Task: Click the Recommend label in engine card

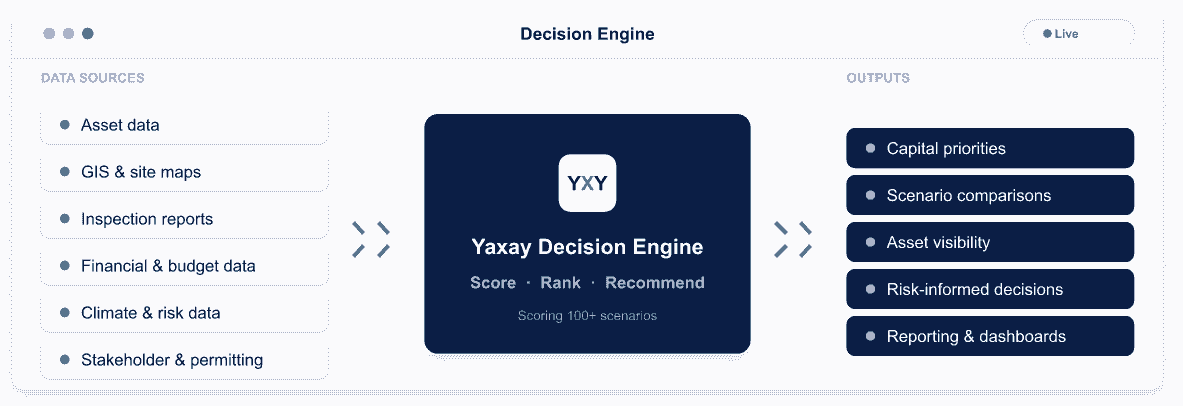Action: (655, 283)
